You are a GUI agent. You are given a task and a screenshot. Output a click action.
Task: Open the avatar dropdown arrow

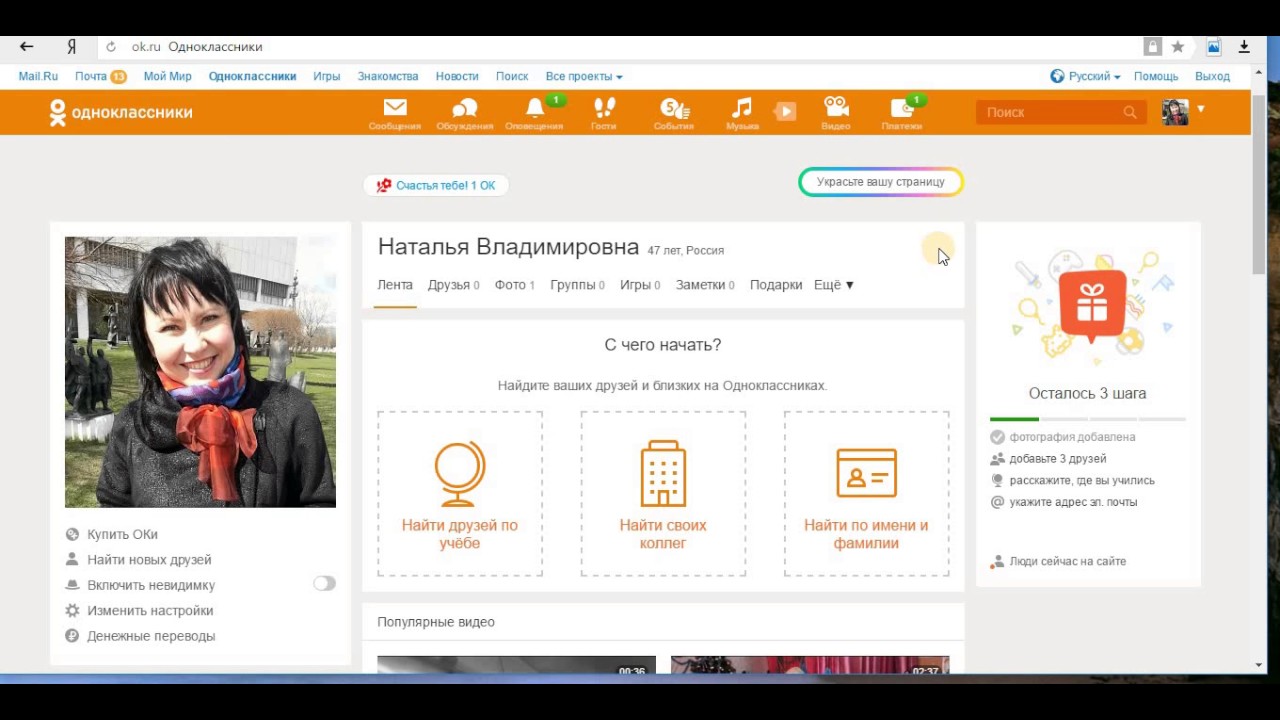[1200, 109]
